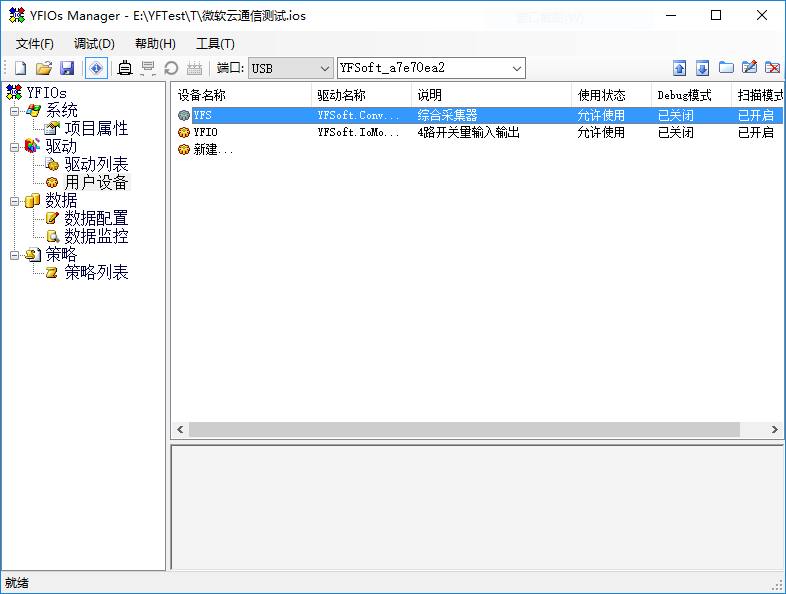This screenshot has width=786, height=594.
Task: Click the YFIO row icon
Action: click(184, 132)
